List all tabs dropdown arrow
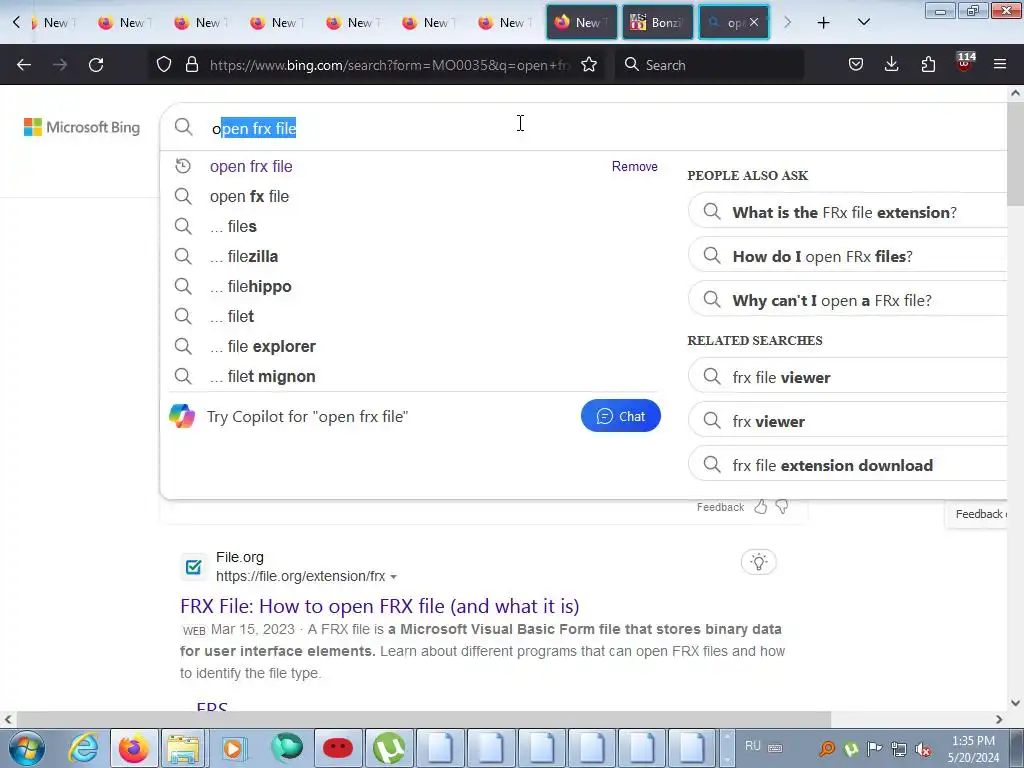 click(863, 22)
